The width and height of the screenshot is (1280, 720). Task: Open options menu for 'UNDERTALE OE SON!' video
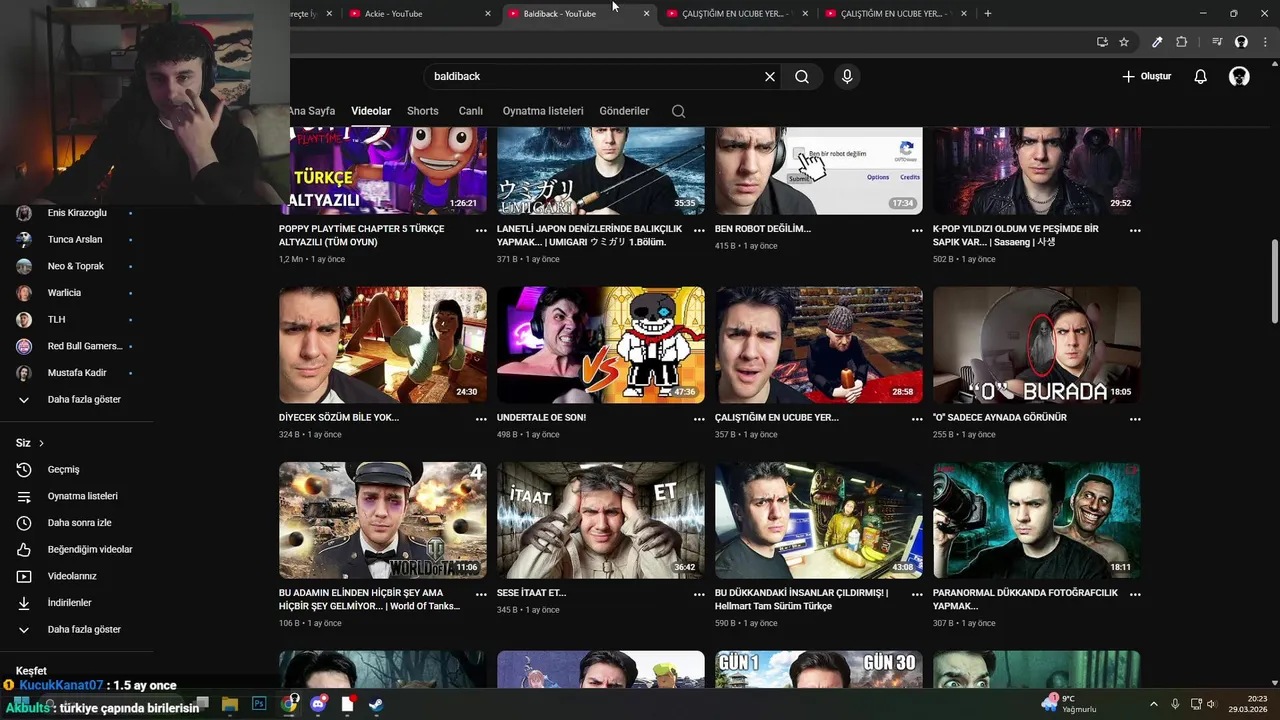[699, 419]
